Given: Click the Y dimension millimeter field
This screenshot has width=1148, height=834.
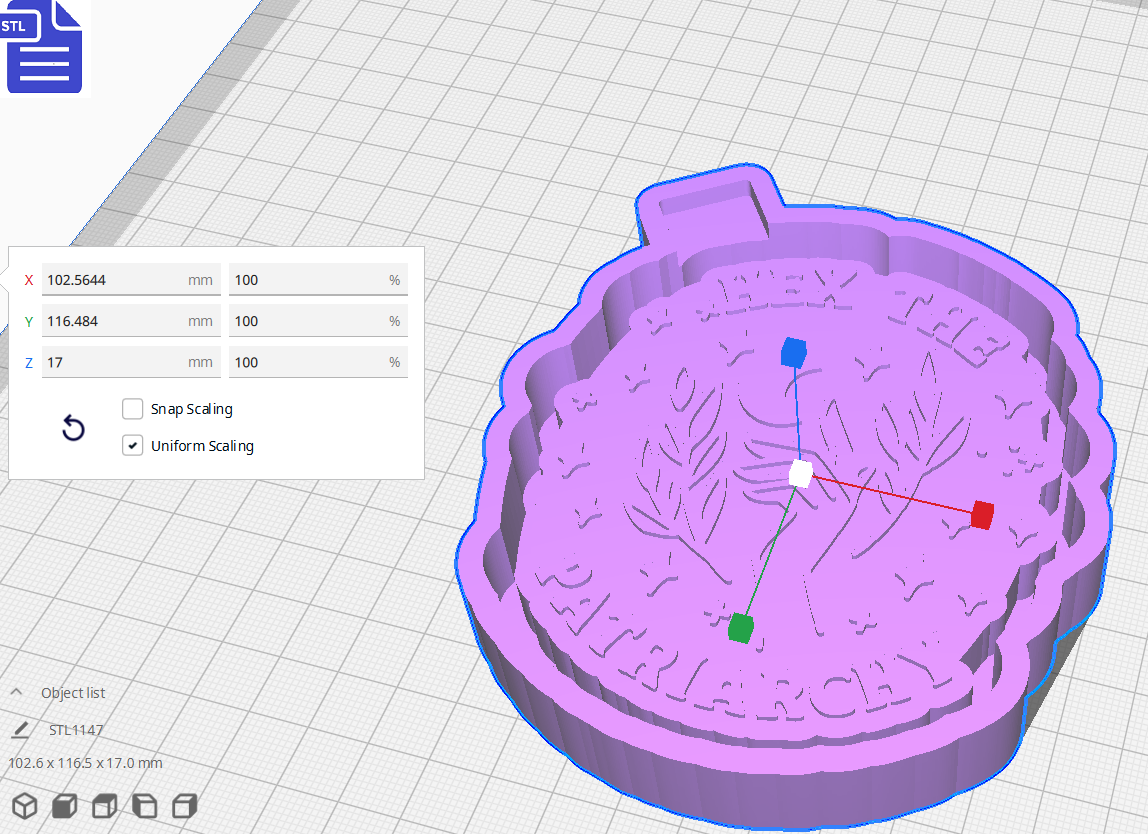Looking at the screenshot, I should pos(130,321).
